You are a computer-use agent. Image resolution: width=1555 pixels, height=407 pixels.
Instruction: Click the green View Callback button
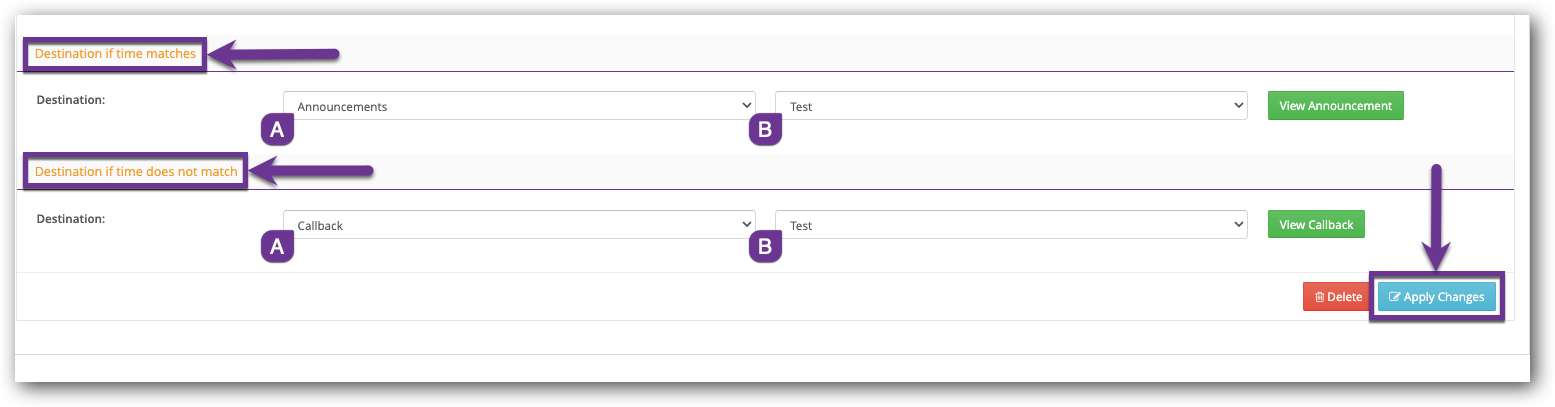coord(1316,224)
